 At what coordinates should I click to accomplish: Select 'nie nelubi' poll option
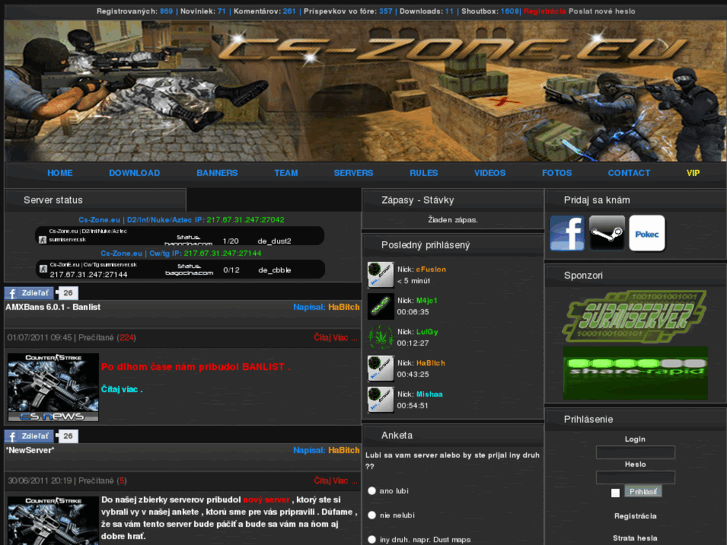point(372,515)
